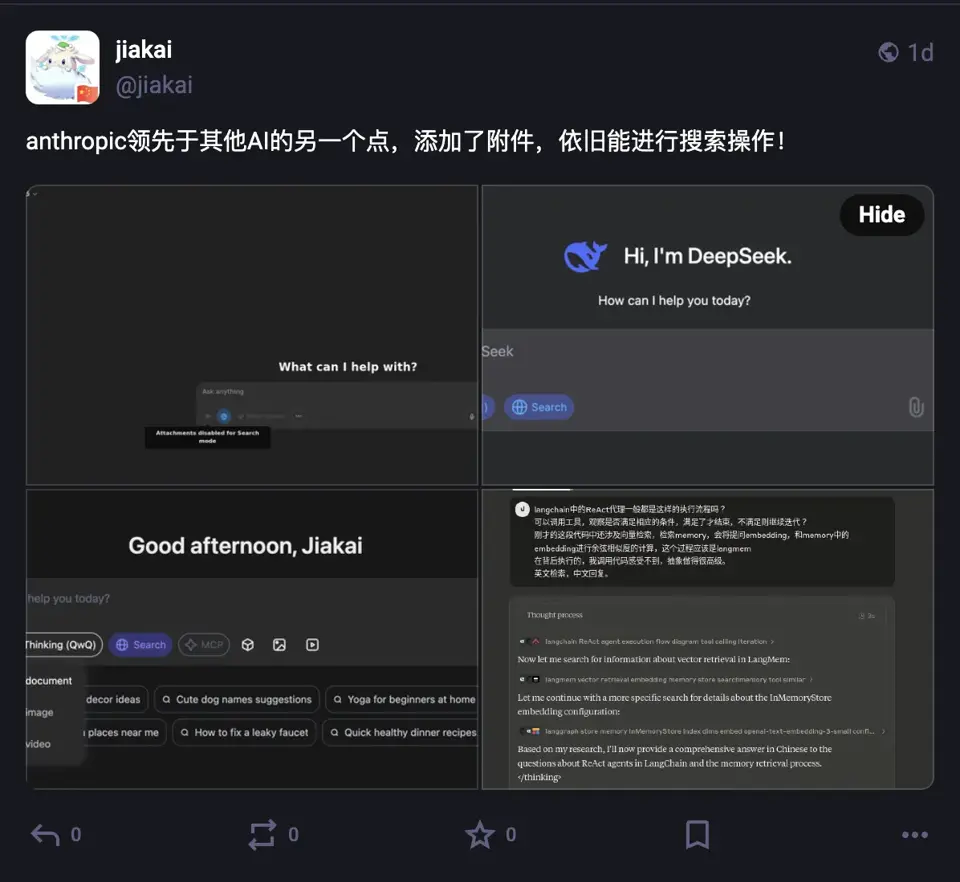Click the 'How can I help you today?' text

pos(674,301)
